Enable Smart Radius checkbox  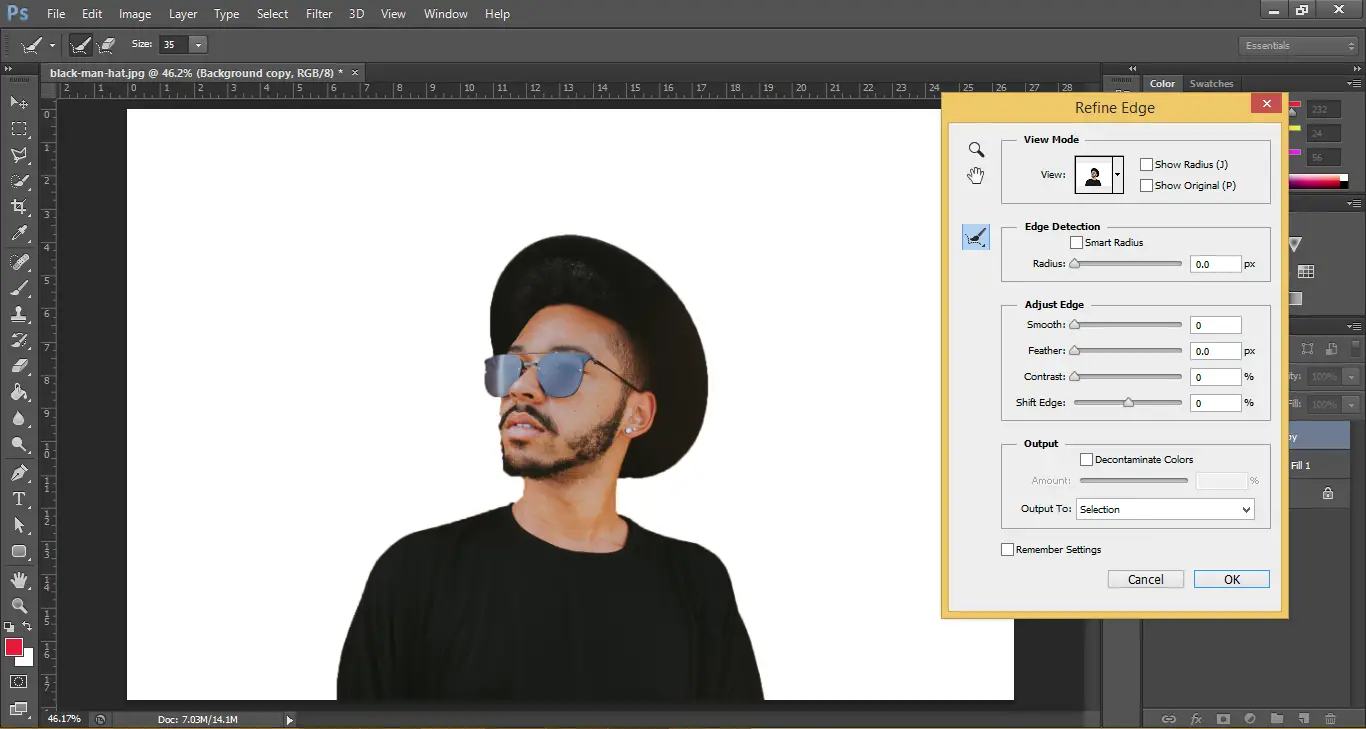[x=1077, y=243]
